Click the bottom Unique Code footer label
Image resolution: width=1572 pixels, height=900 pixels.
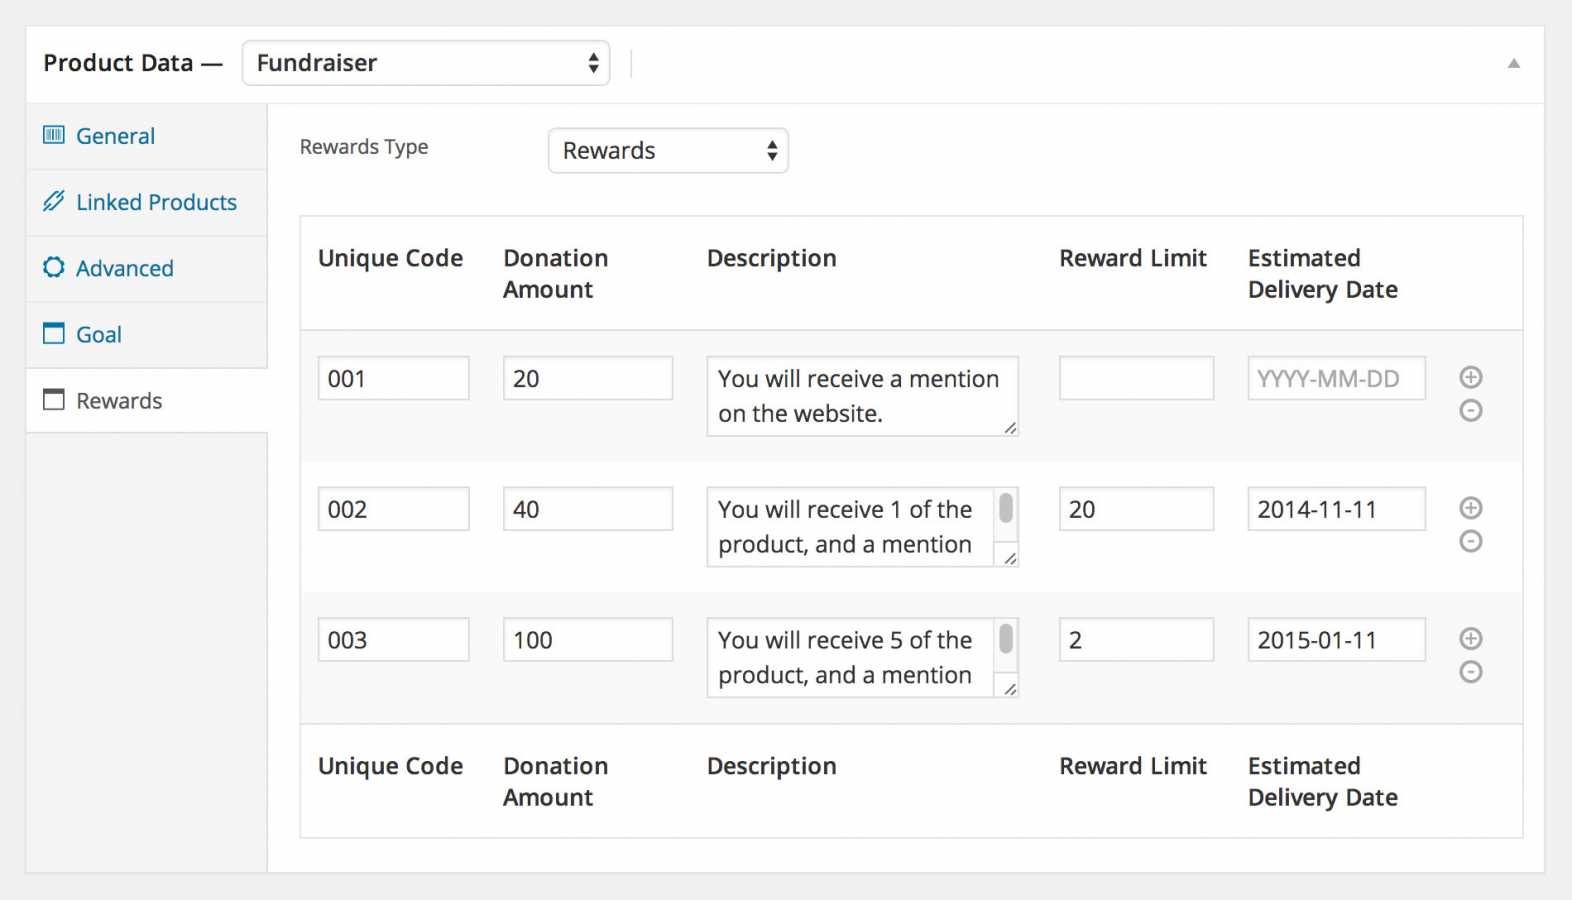(390, 766)
